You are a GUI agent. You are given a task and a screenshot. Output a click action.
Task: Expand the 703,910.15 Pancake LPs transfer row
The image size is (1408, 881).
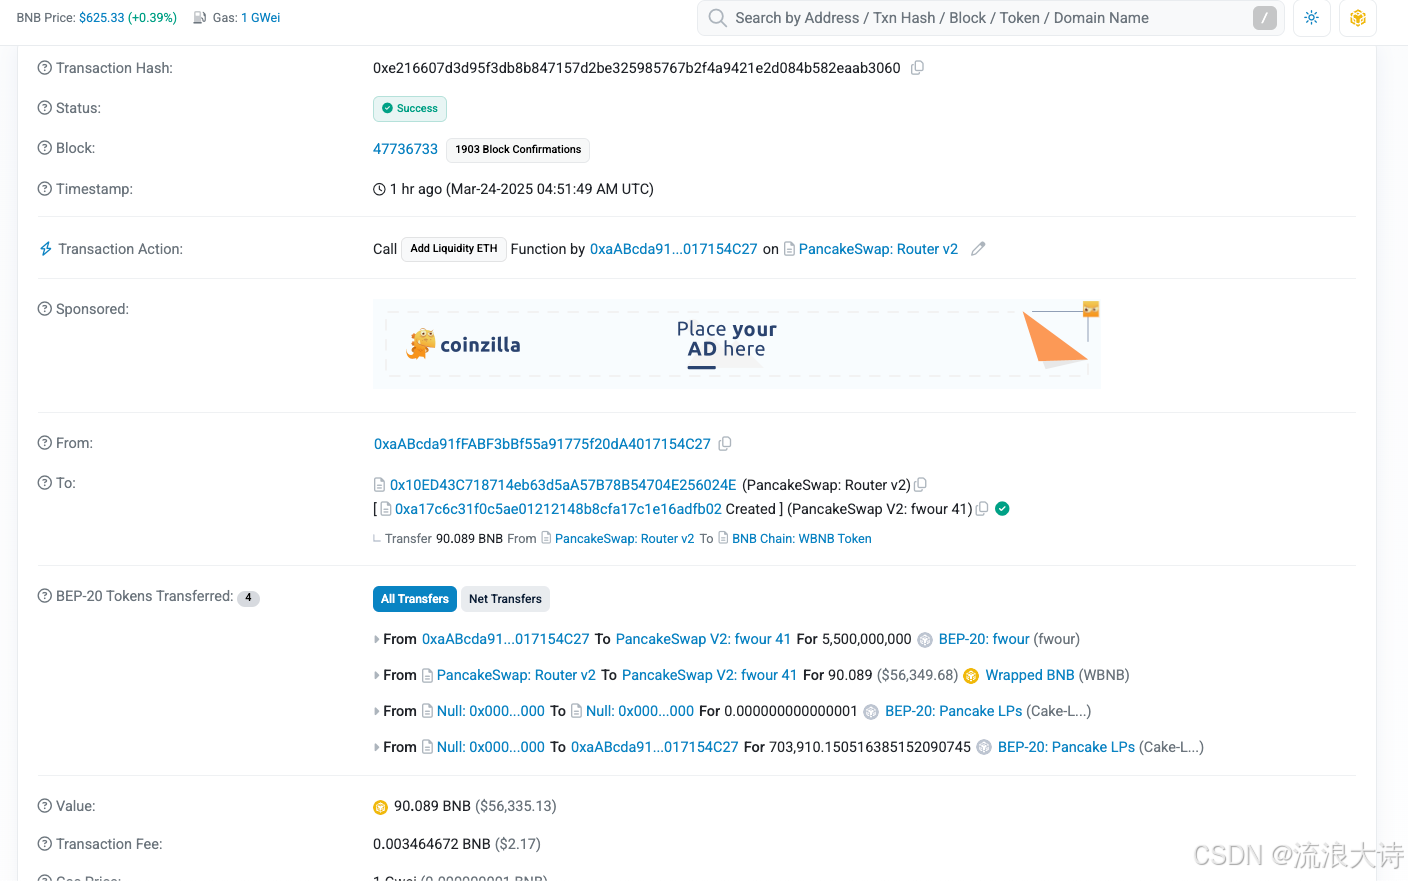(376, 747)
